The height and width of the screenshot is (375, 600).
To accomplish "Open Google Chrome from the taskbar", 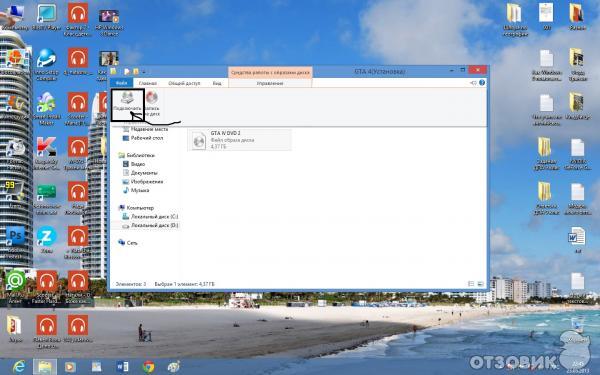I will (x=148, y=367).
